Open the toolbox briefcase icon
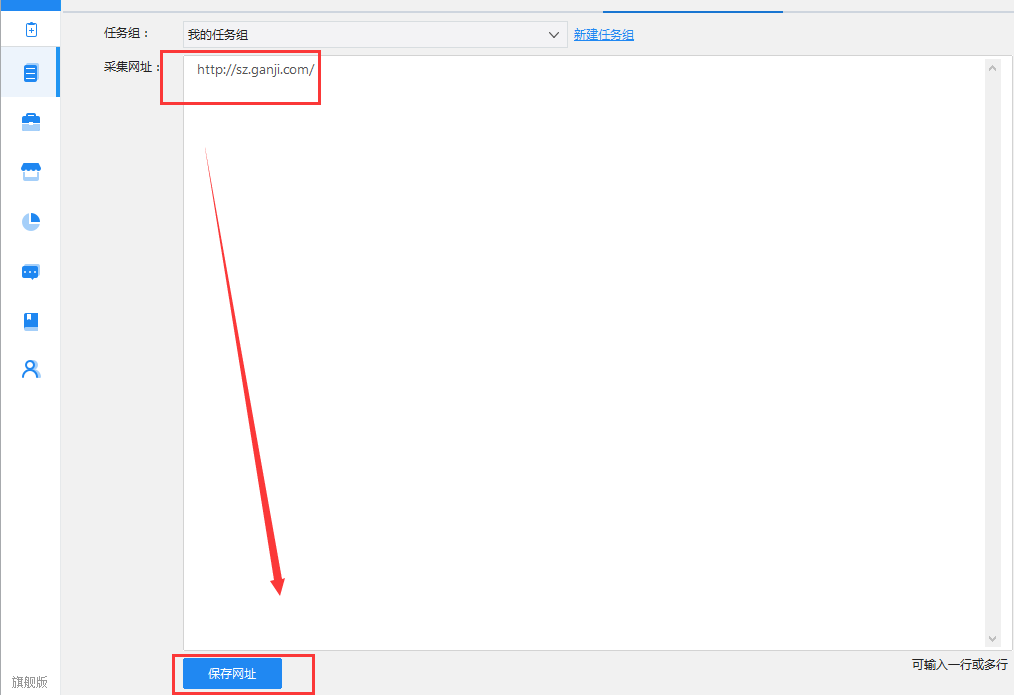The height and width of the screenshot is (695, 1014). pyautogui.click(x=31, y=122)
